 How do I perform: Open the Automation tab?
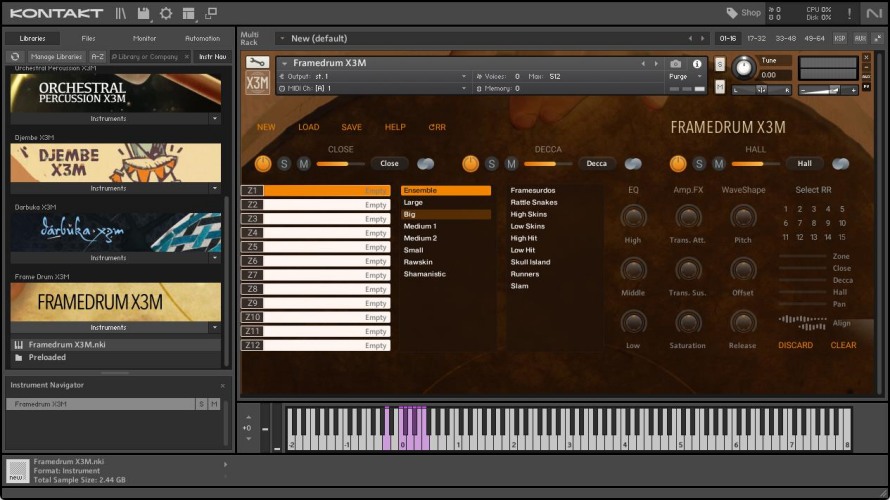[x=202, y=38]
